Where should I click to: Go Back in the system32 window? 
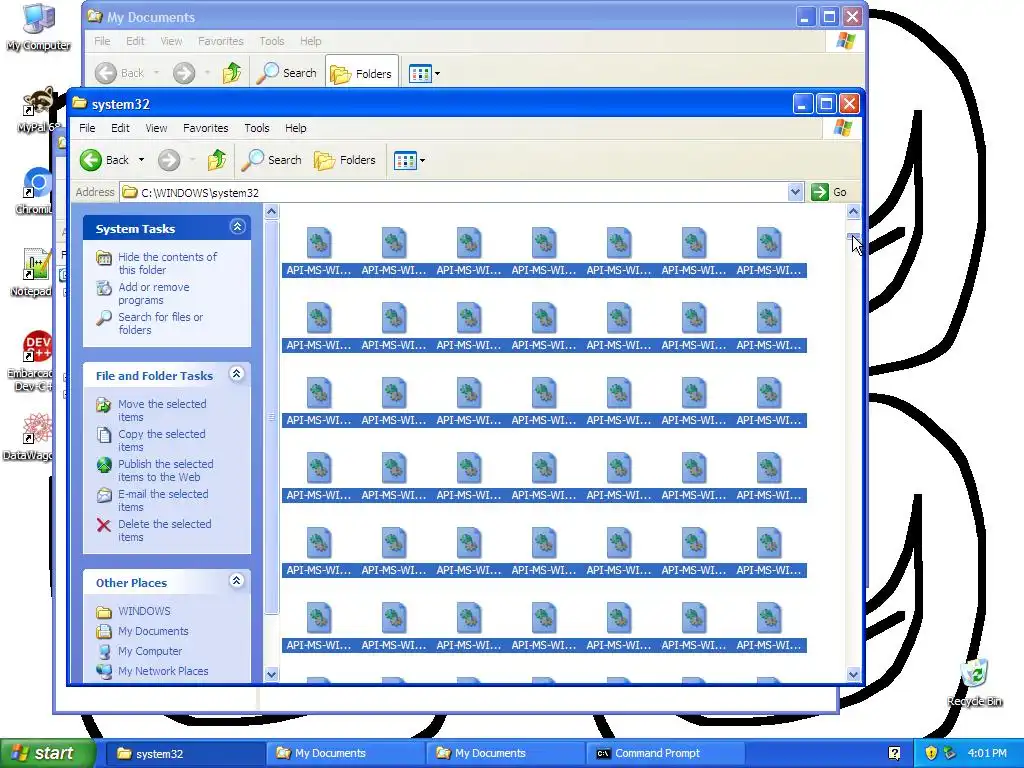104,160
